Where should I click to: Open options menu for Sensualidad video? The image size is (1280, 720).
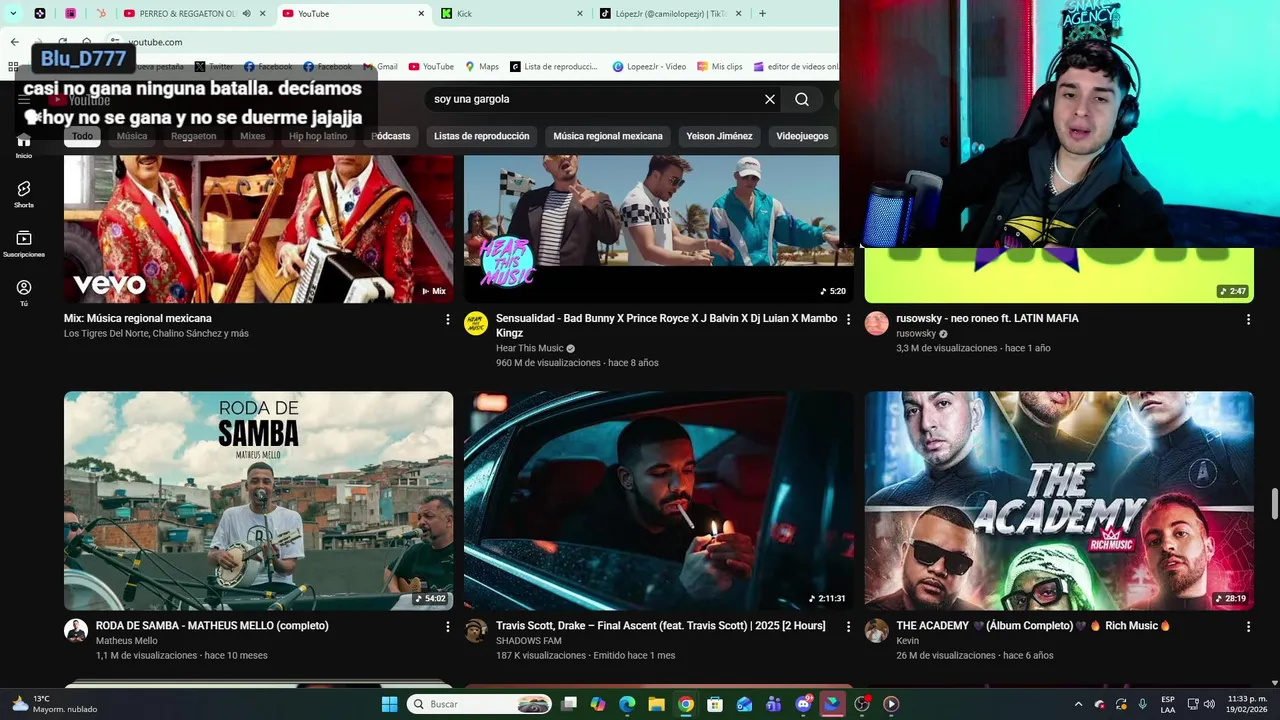(848, 319)
